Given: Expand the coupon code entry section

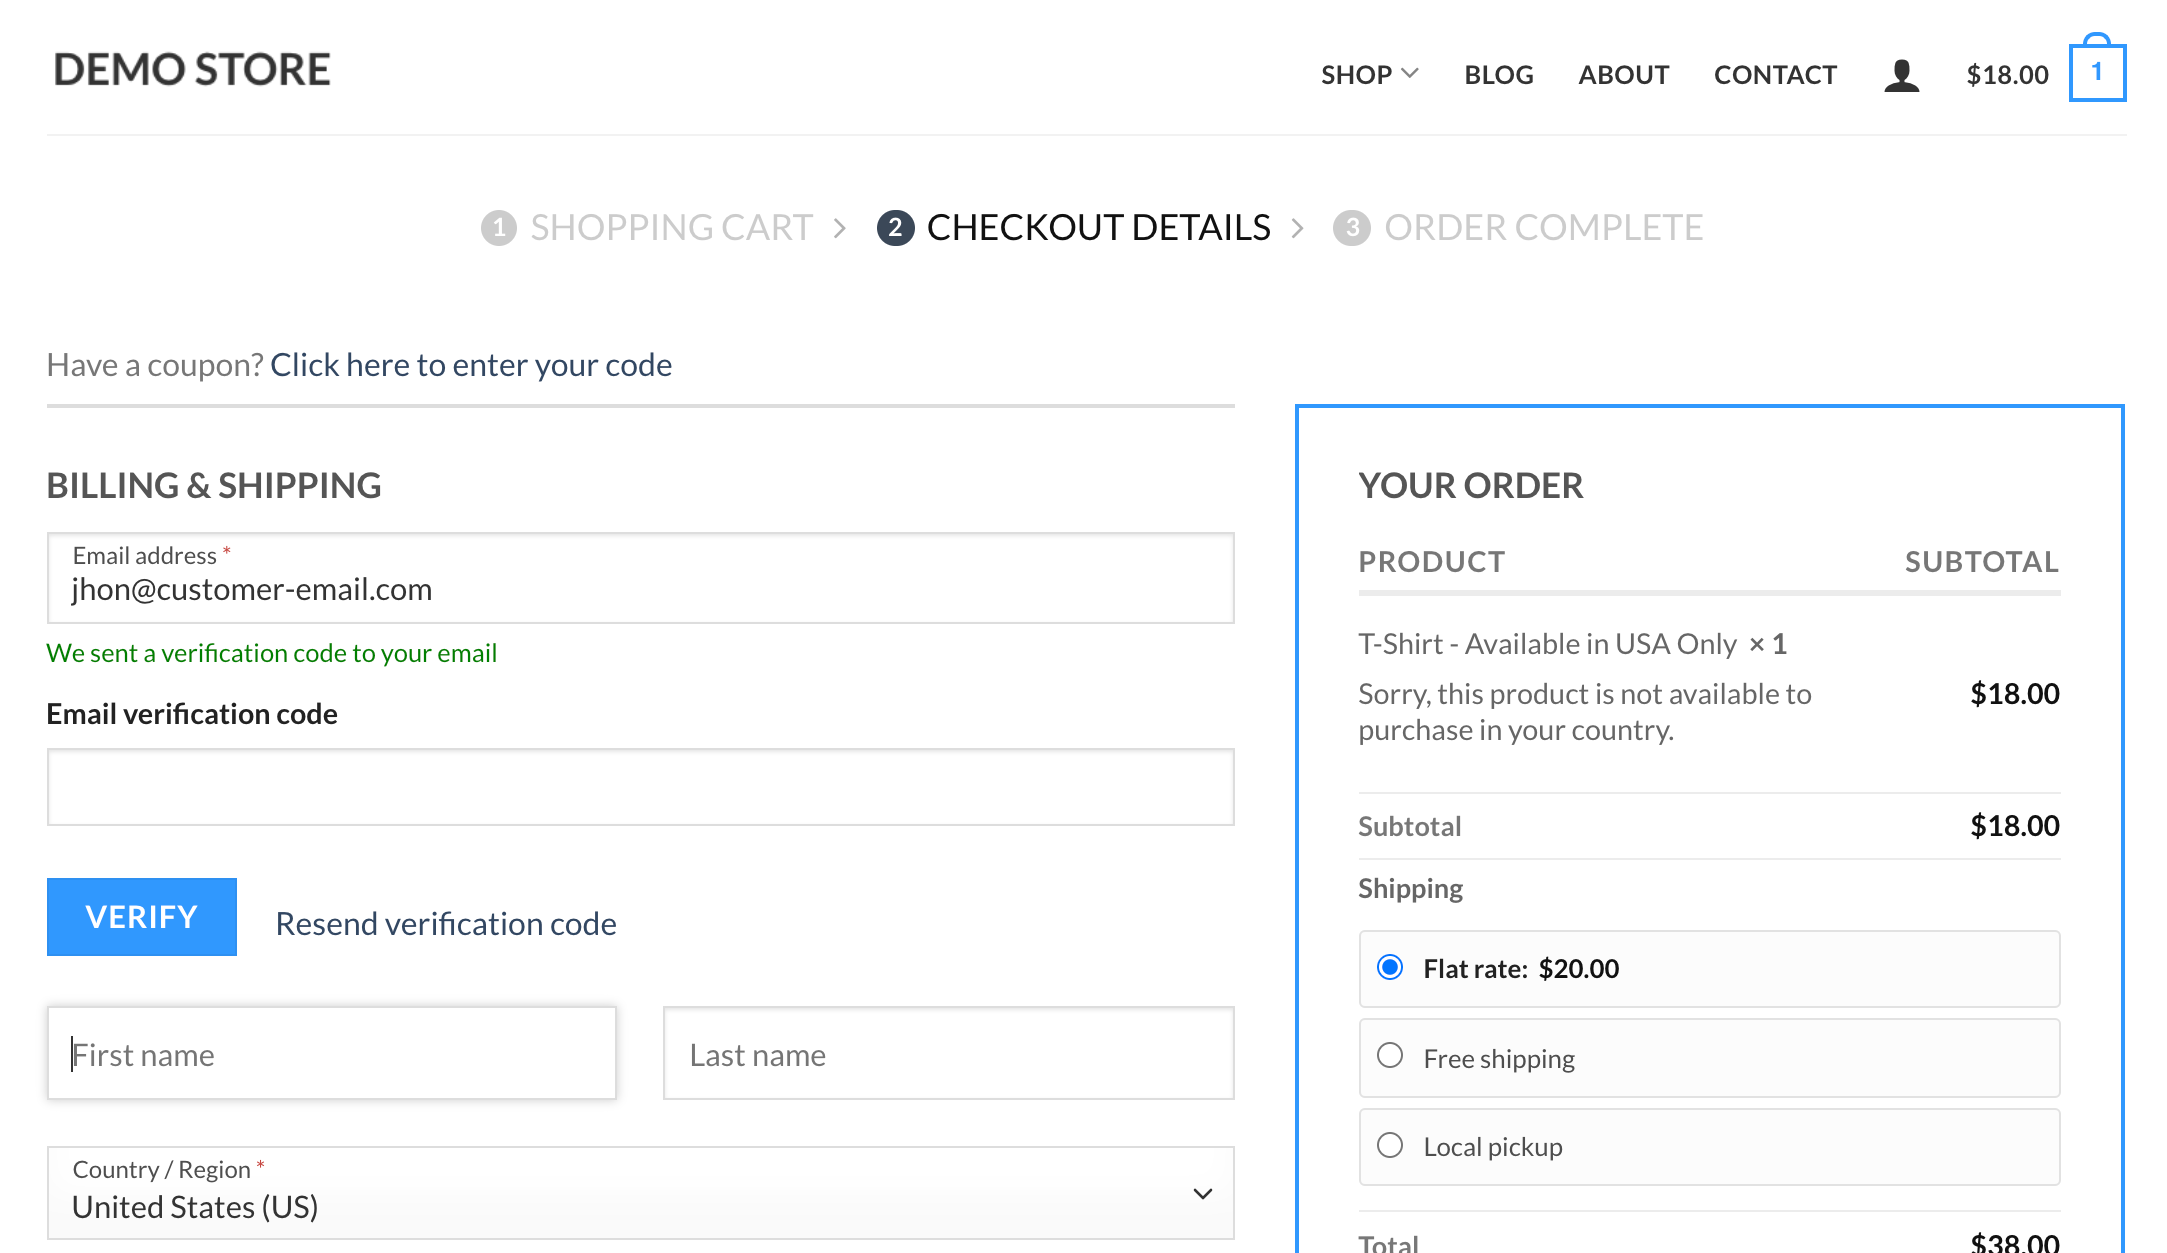Looking at the screenshot, I should [471, 364].
